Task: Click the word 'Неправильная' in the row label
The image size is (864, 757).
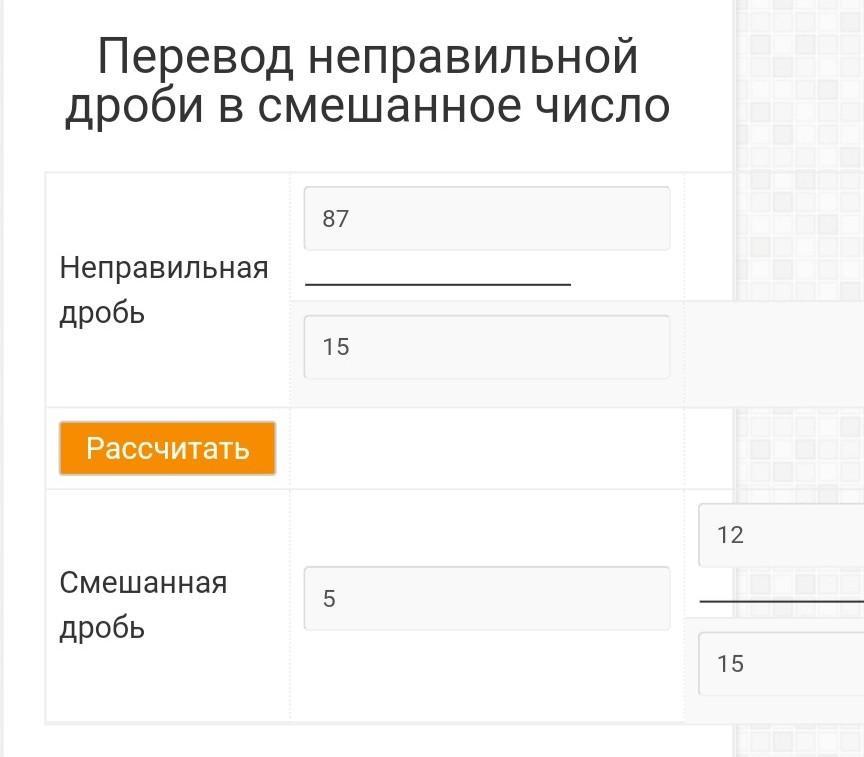Action: pos(164,268)
